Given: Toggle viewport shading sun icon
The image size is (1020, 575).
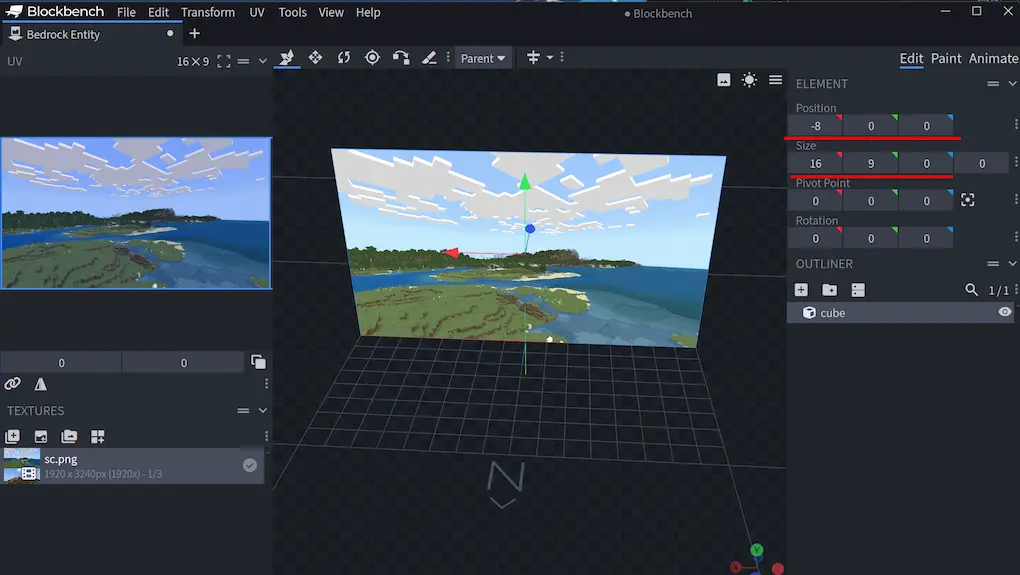Looking at the screenshot, I should tap(749, 80).
